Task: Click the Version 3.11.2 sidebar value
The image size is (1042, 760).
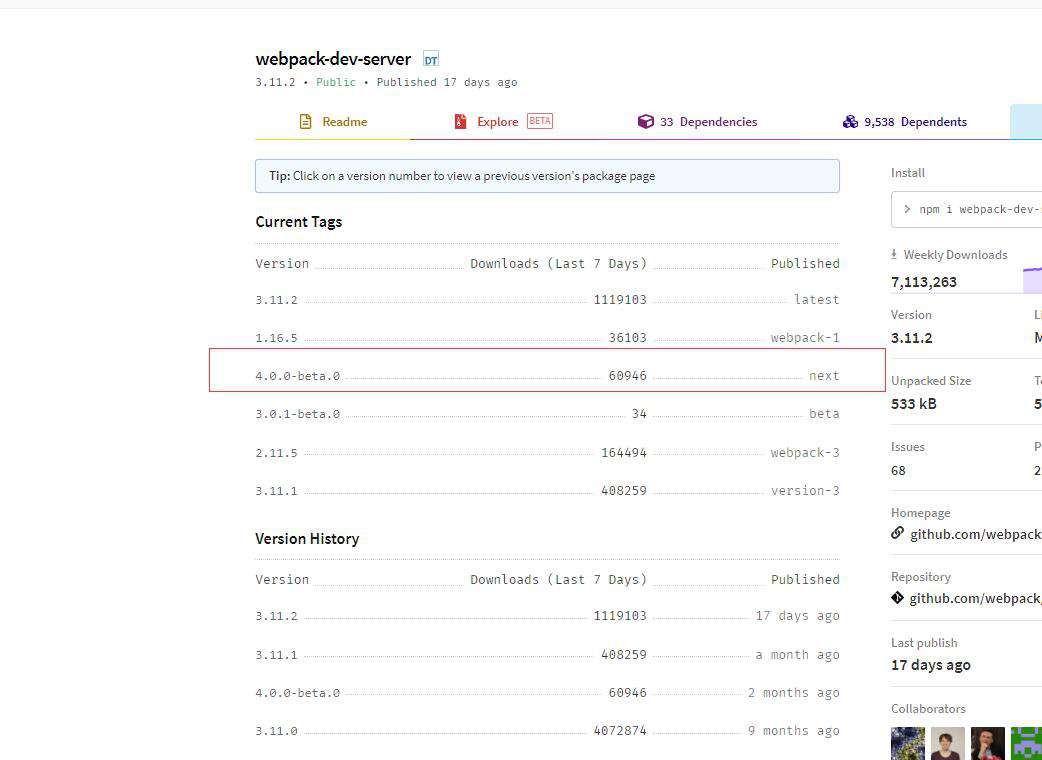Action: 912,338
